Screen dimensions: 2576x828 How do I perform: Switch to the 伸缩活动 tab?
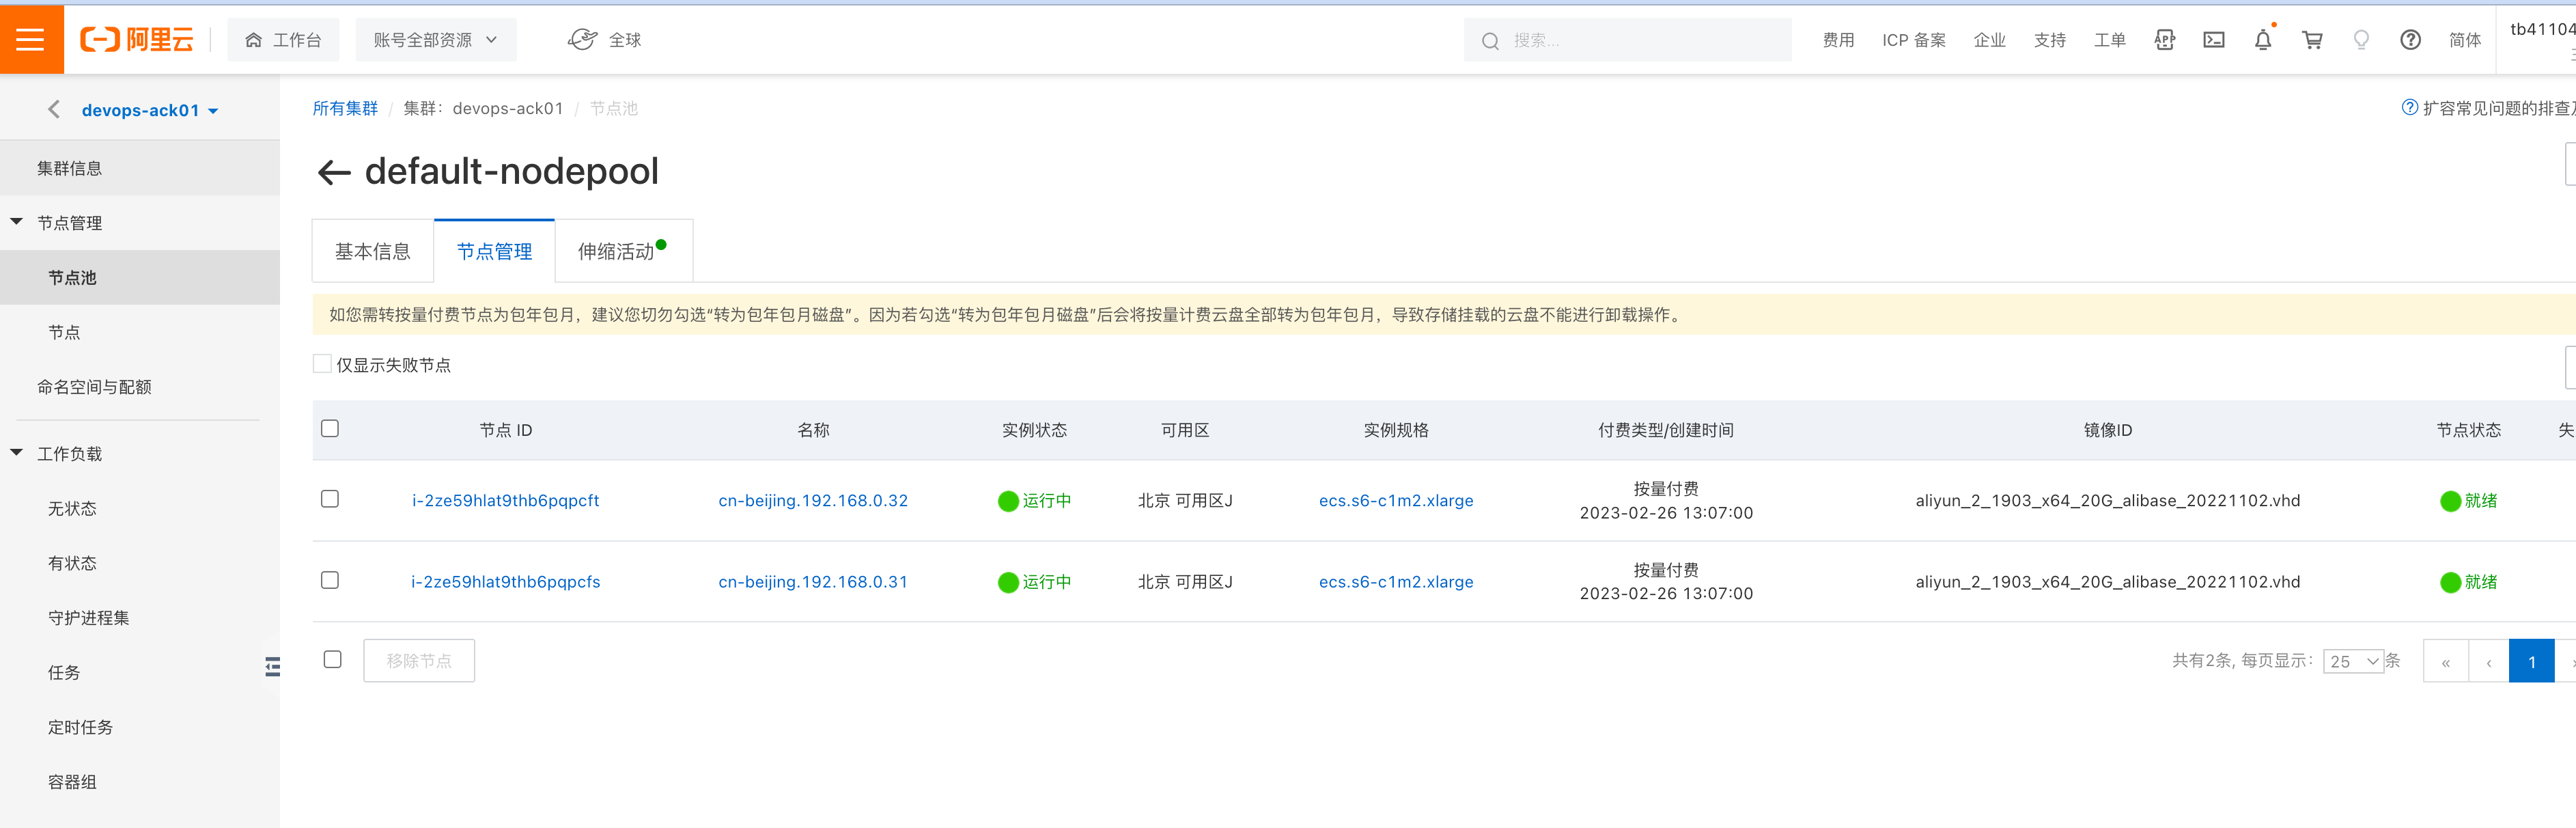click(616, 252)
